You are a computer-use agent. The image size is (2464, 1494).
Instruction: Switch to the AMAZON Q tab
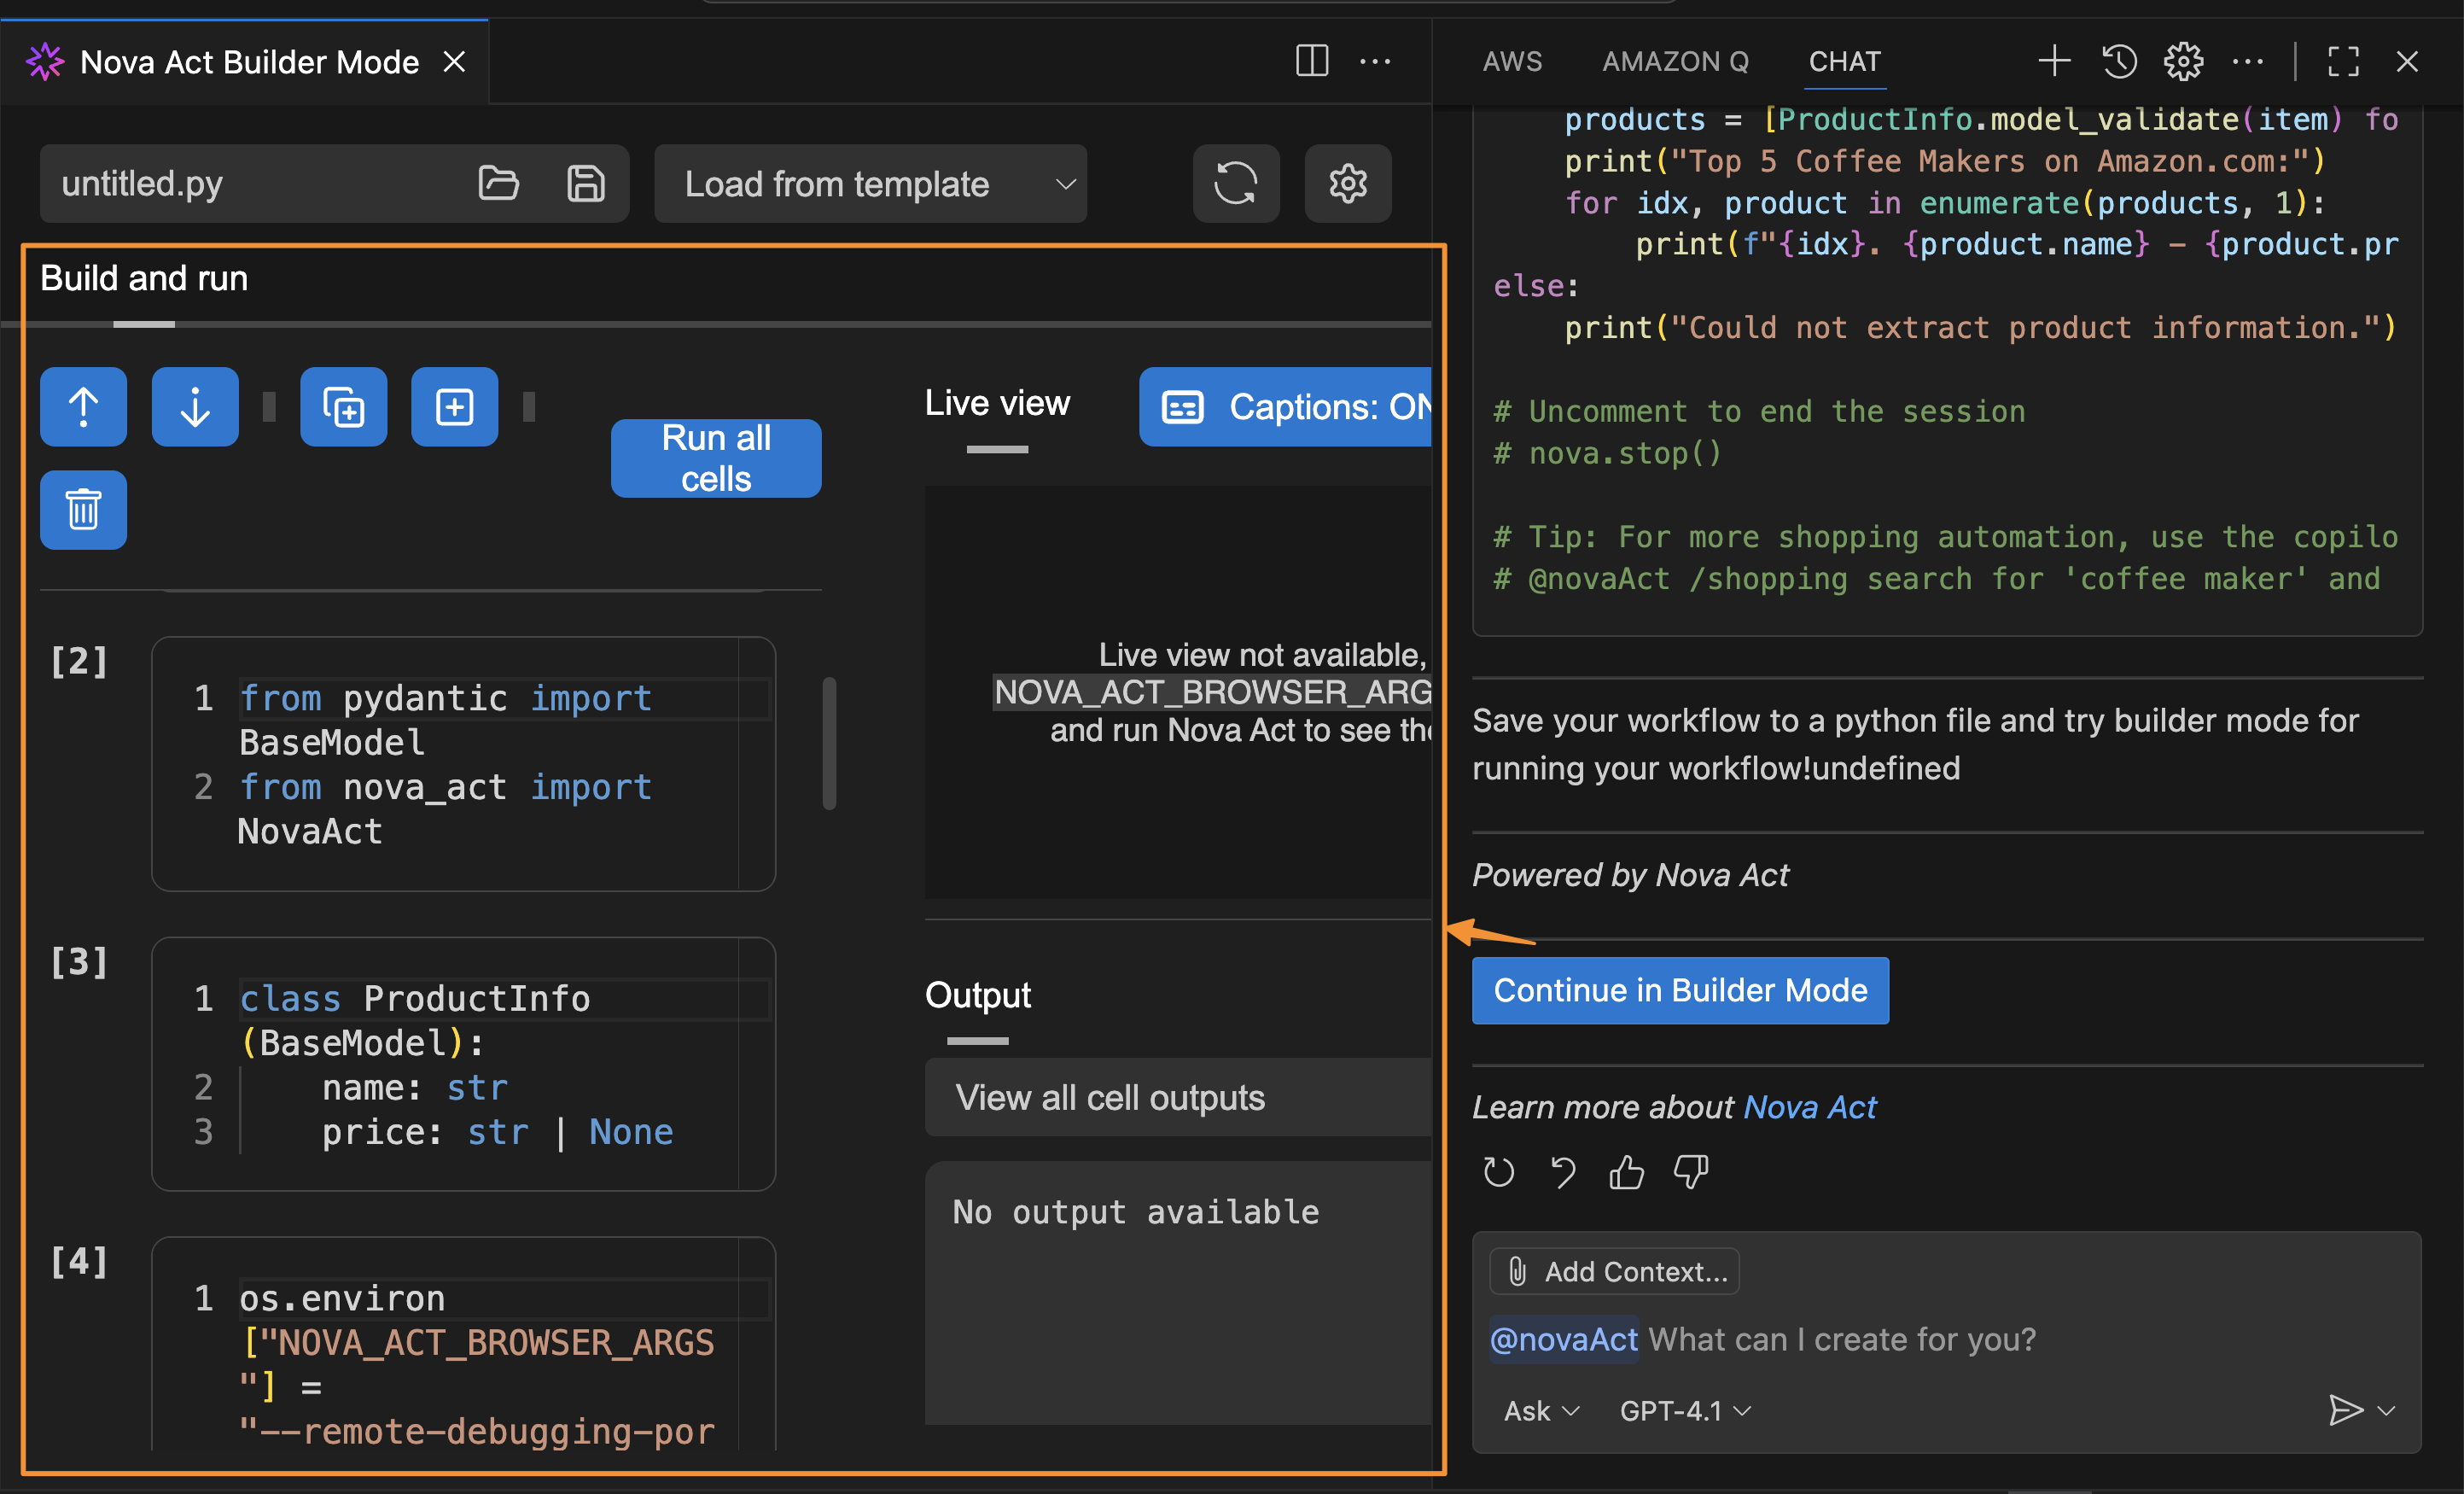coord(1675,62)
